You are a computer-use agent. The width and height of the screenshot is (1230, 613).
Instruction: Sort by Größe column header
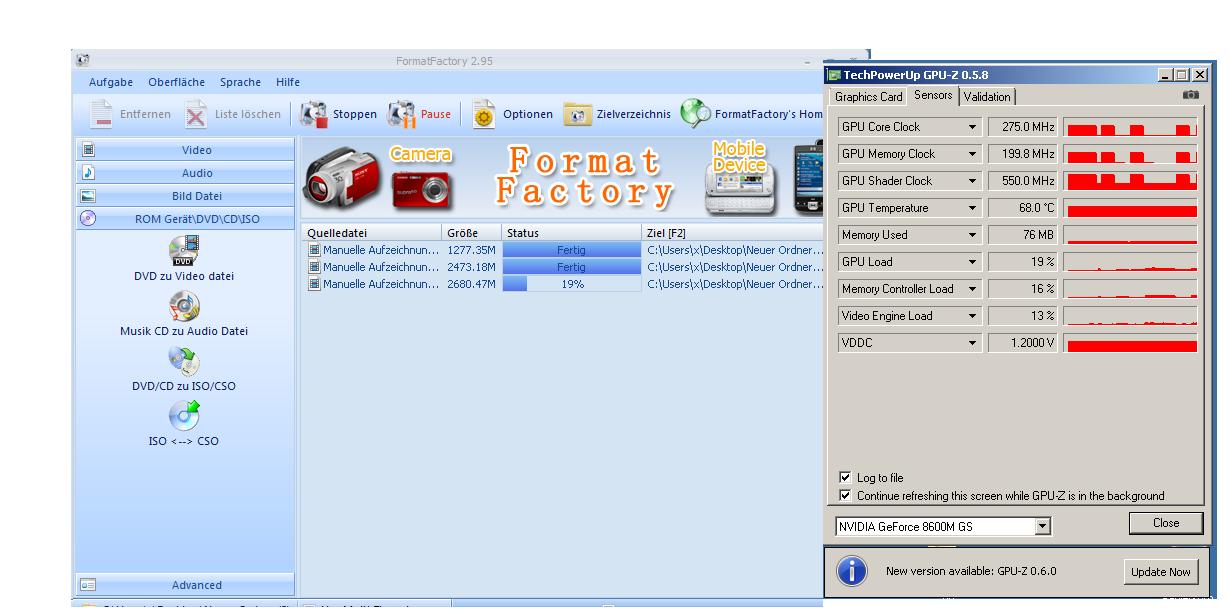click(471, 233)
